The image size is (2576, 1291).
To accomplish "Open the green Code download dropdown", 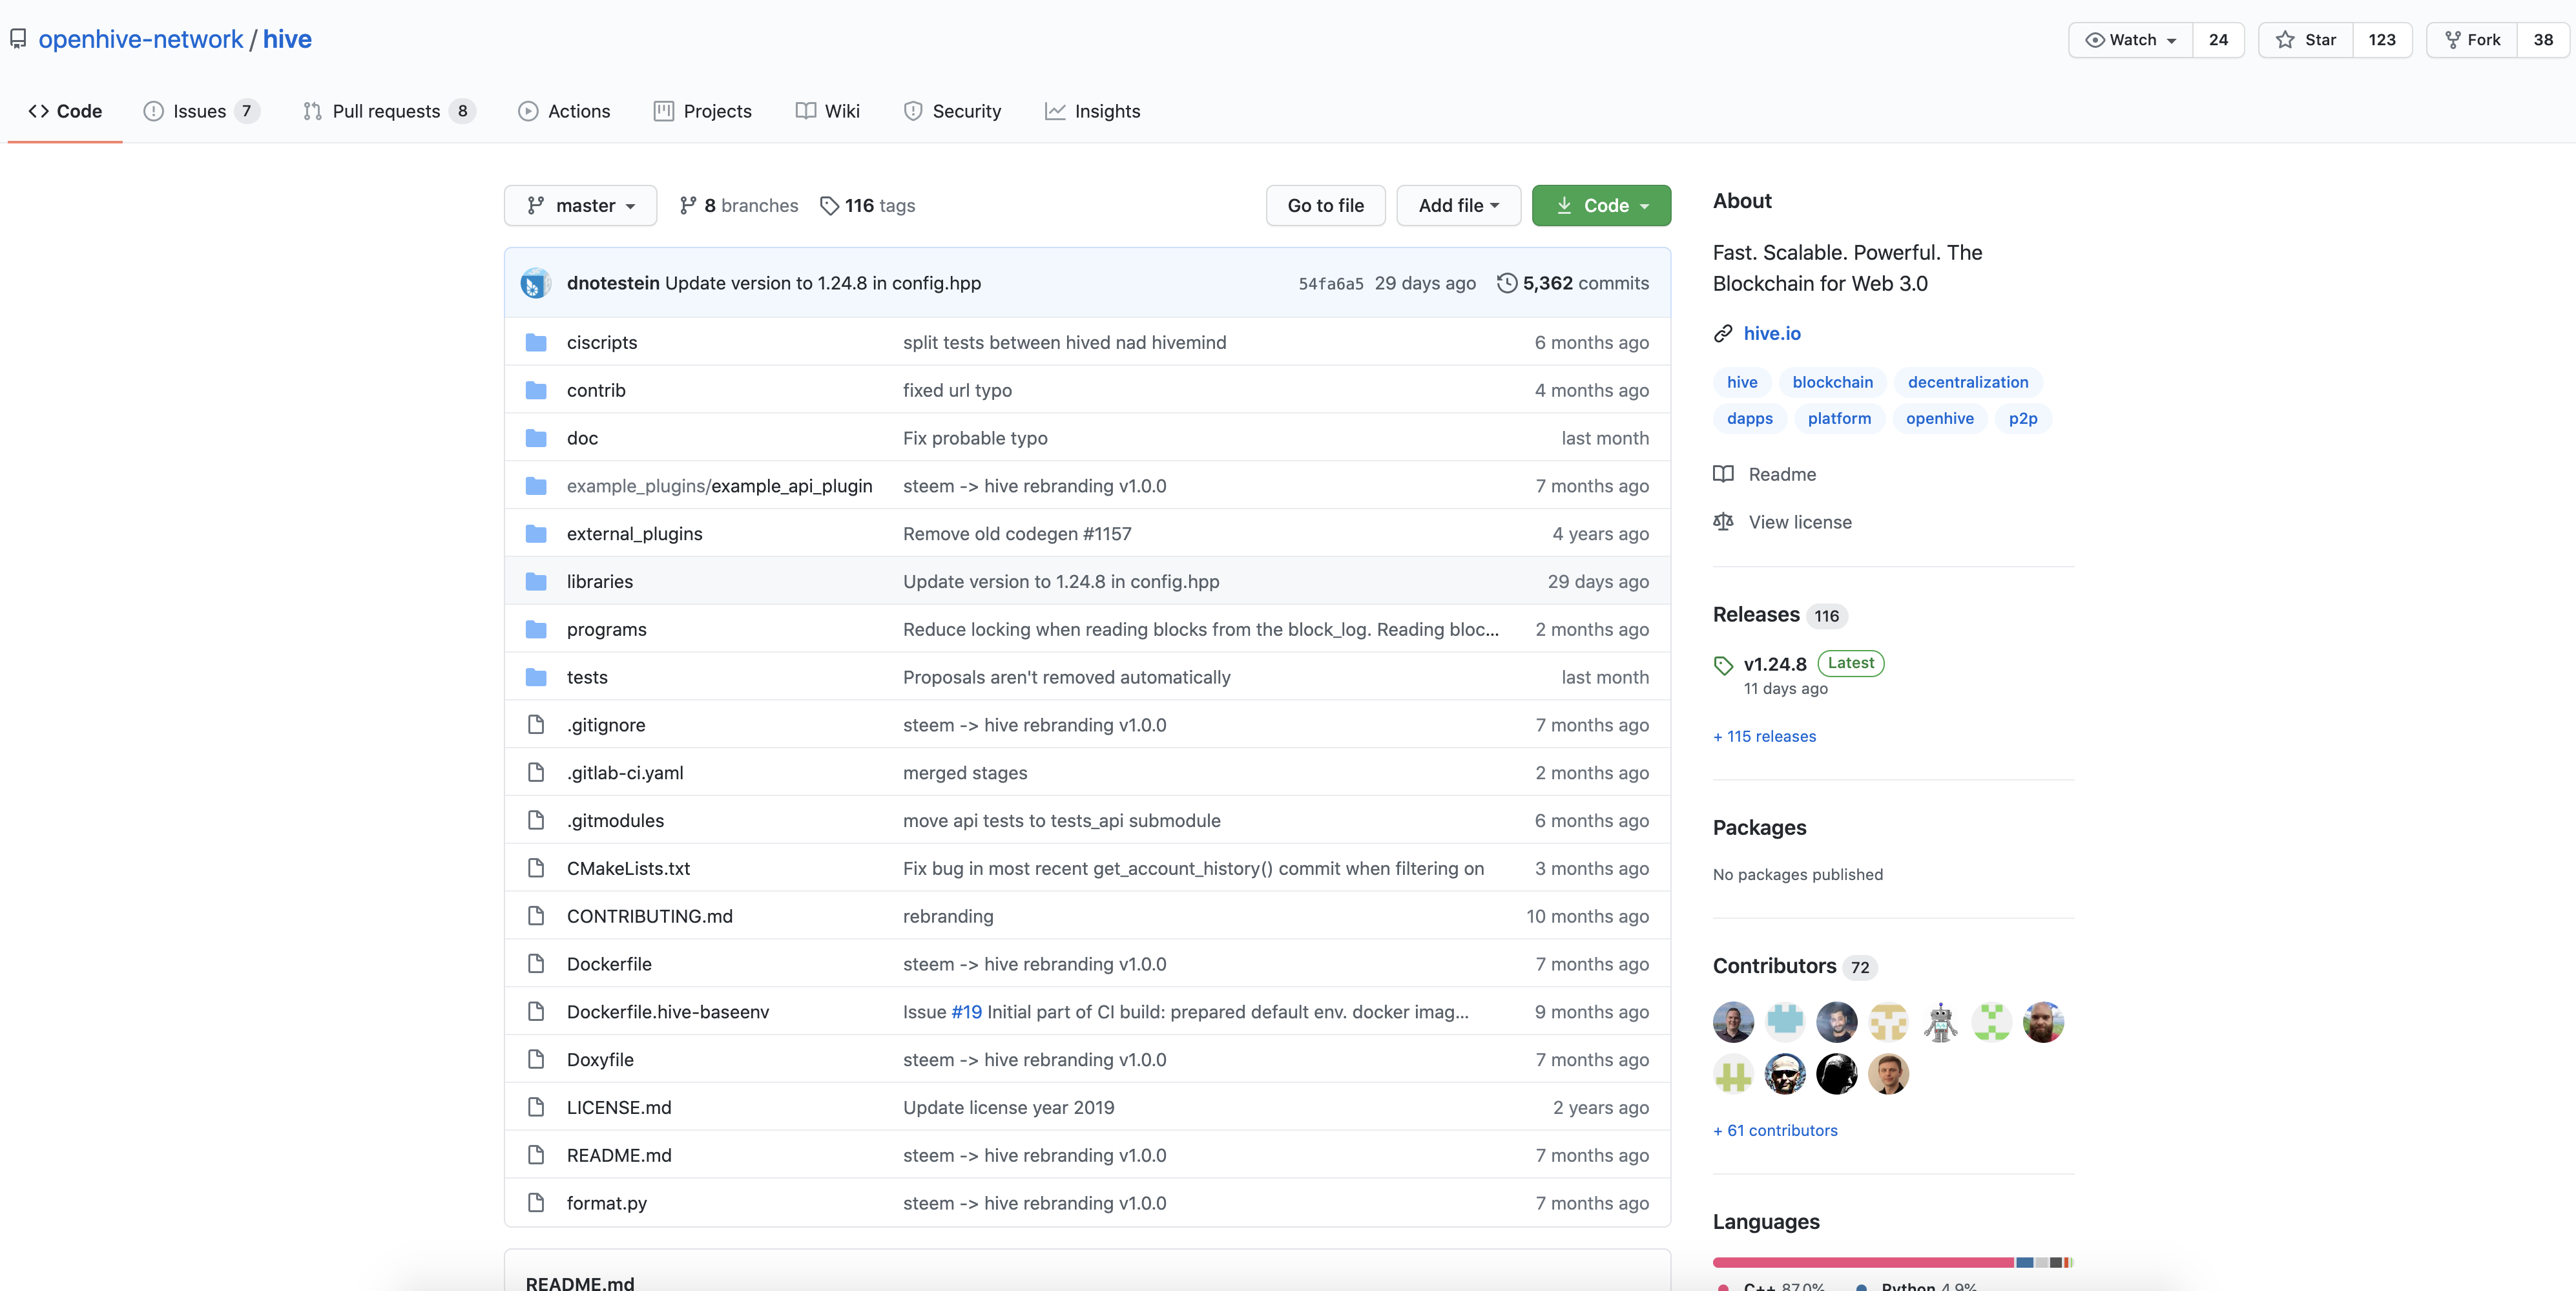I will click(x=1601, y=205).
